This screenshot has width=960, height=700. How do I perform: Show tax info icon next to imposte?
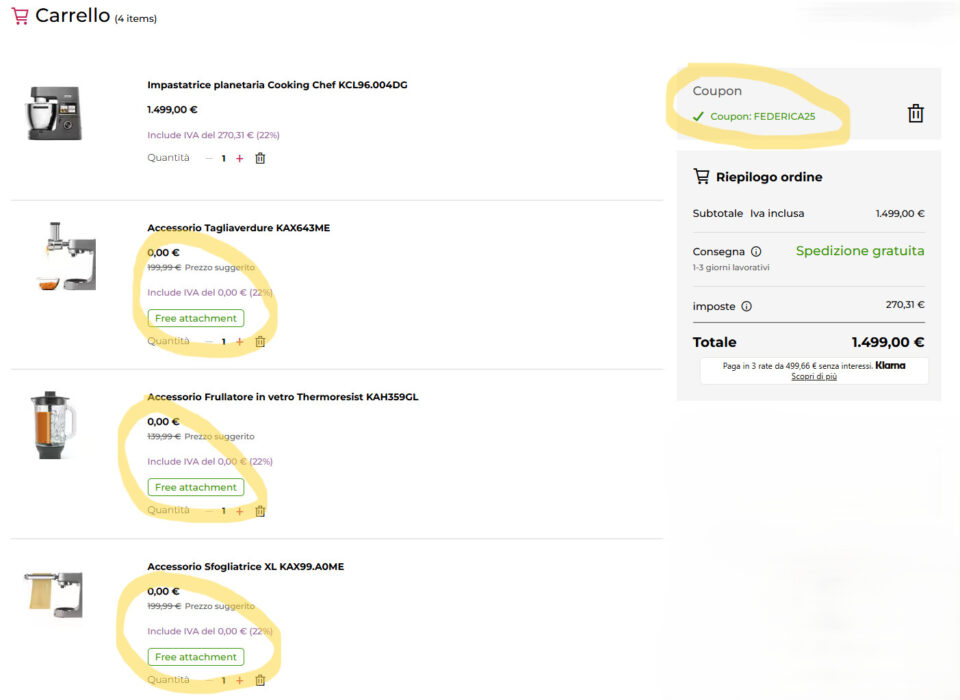tap(746, 306)
